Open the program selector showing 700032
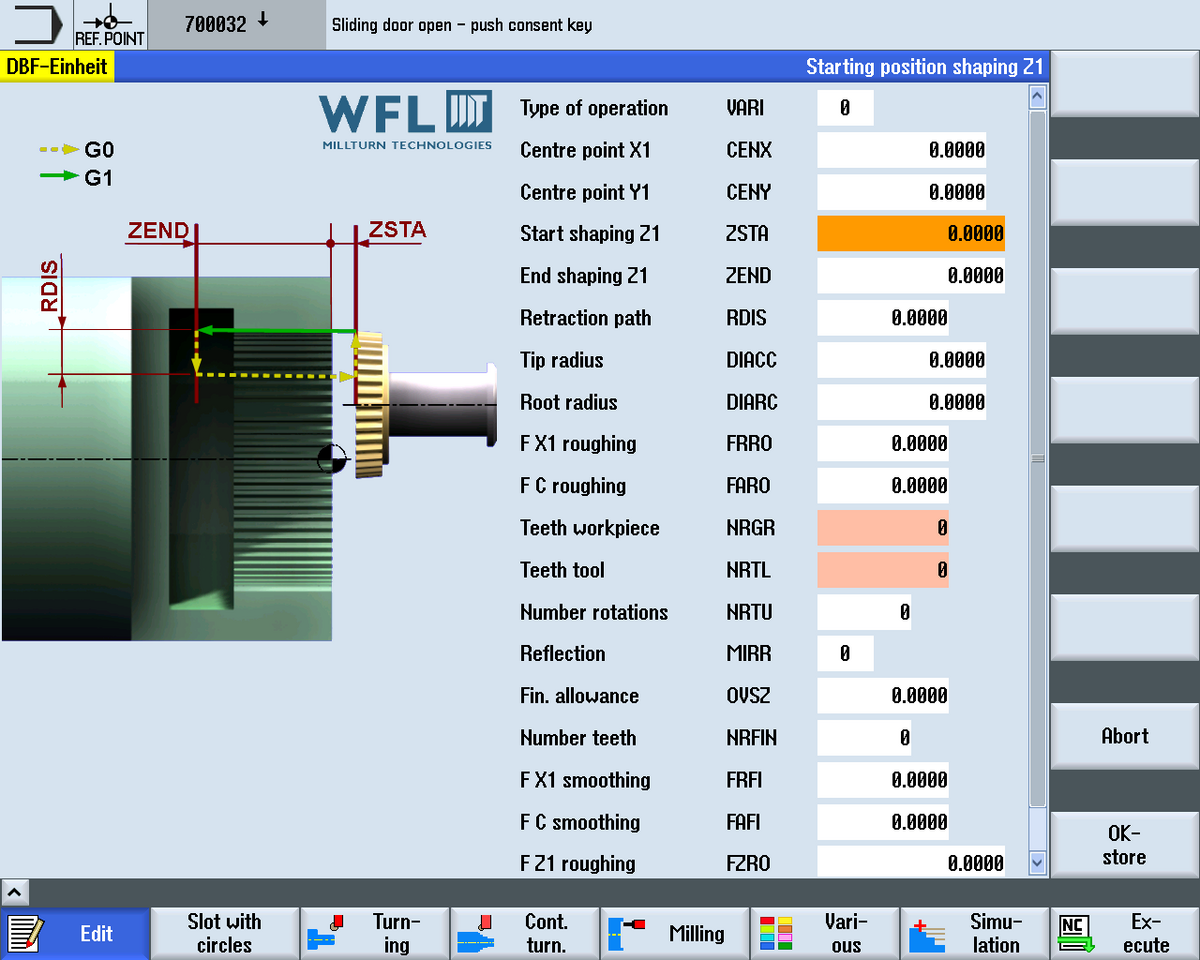 pos(236,25)
